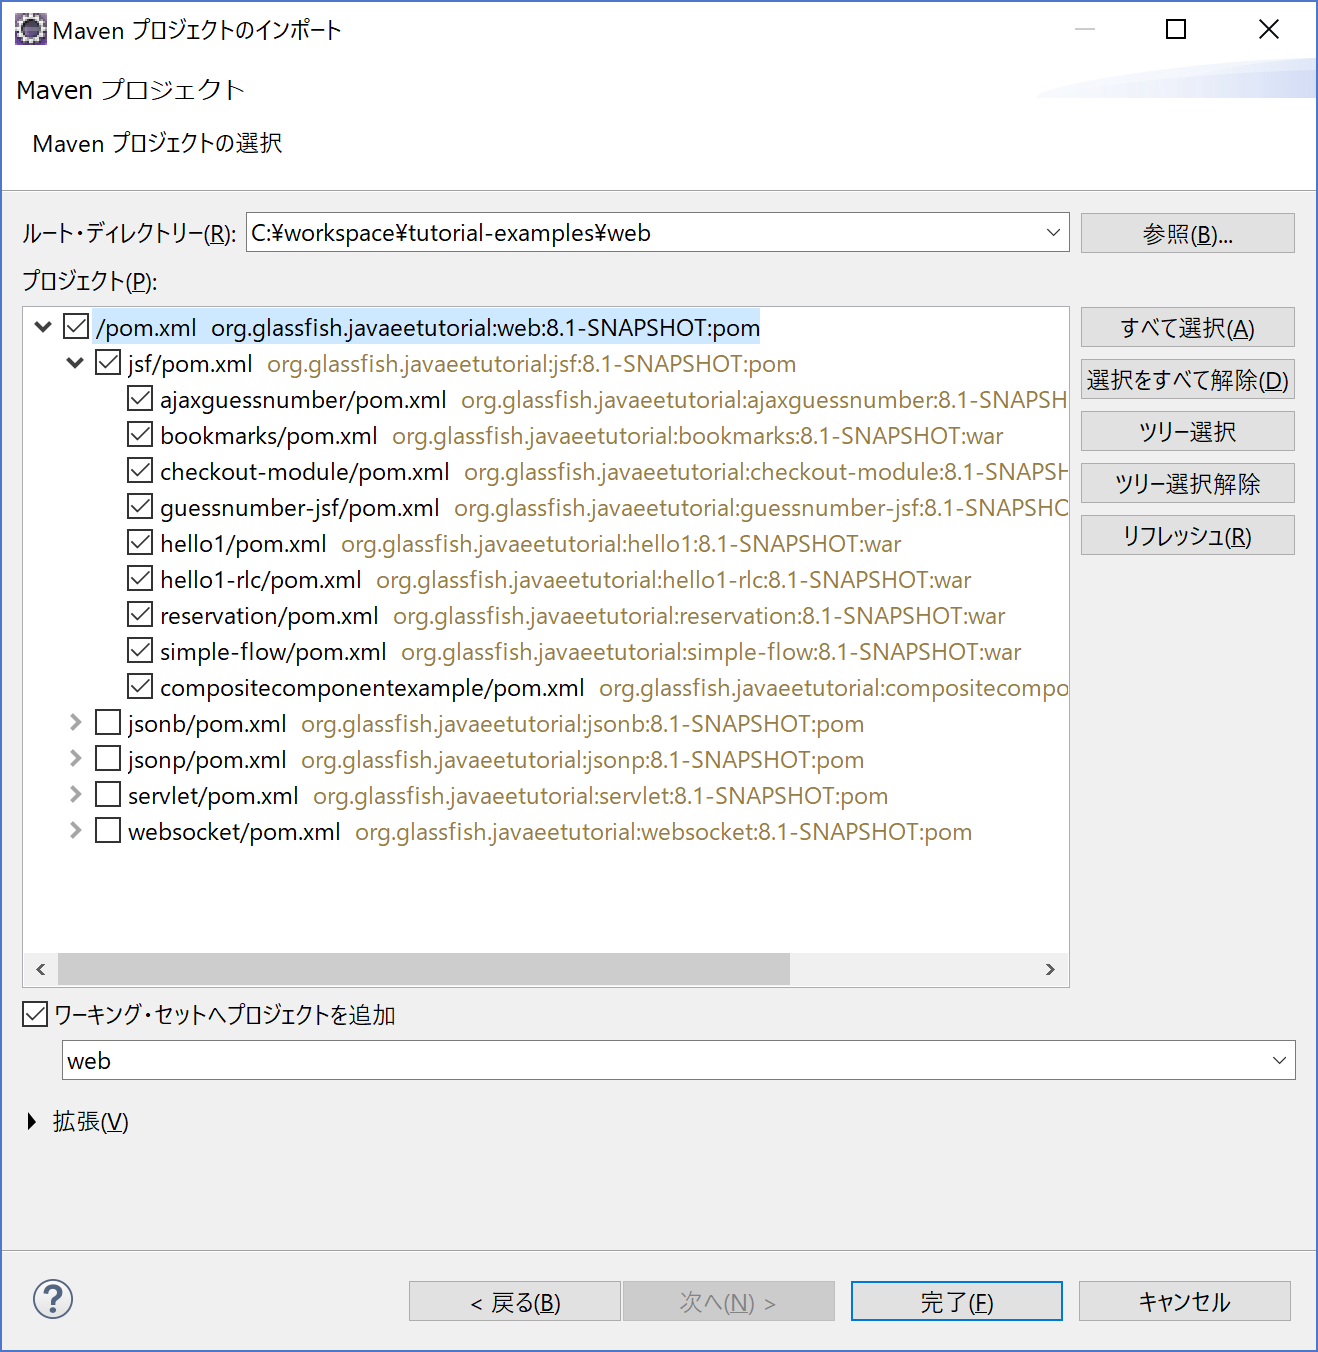Toggle the reservation/pom.xml checkbox
1318x1352 pixels.
tap(140, 615)
